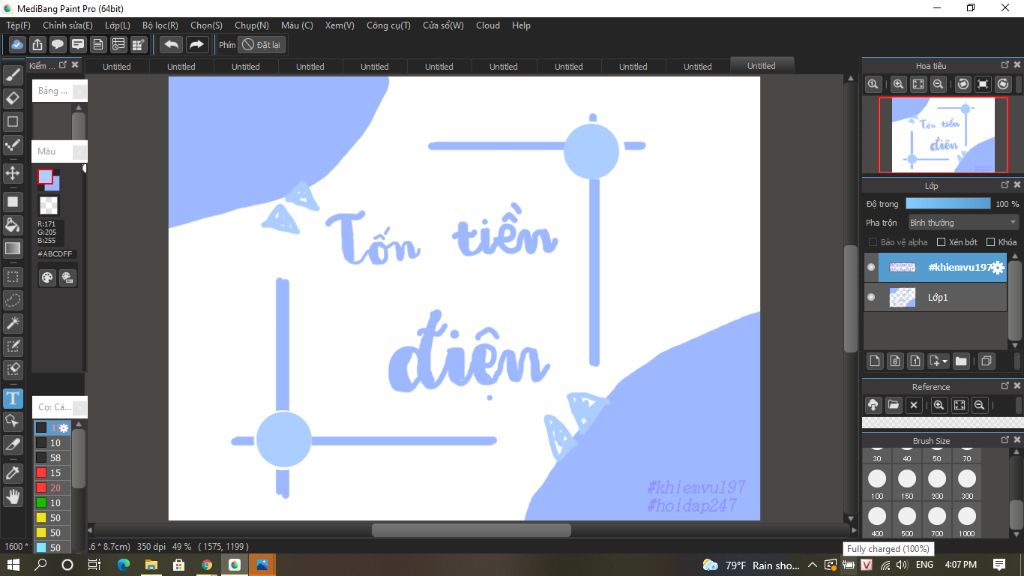Select the Move tool
This screenshot has width=1024, height=576.
[12, 173]
